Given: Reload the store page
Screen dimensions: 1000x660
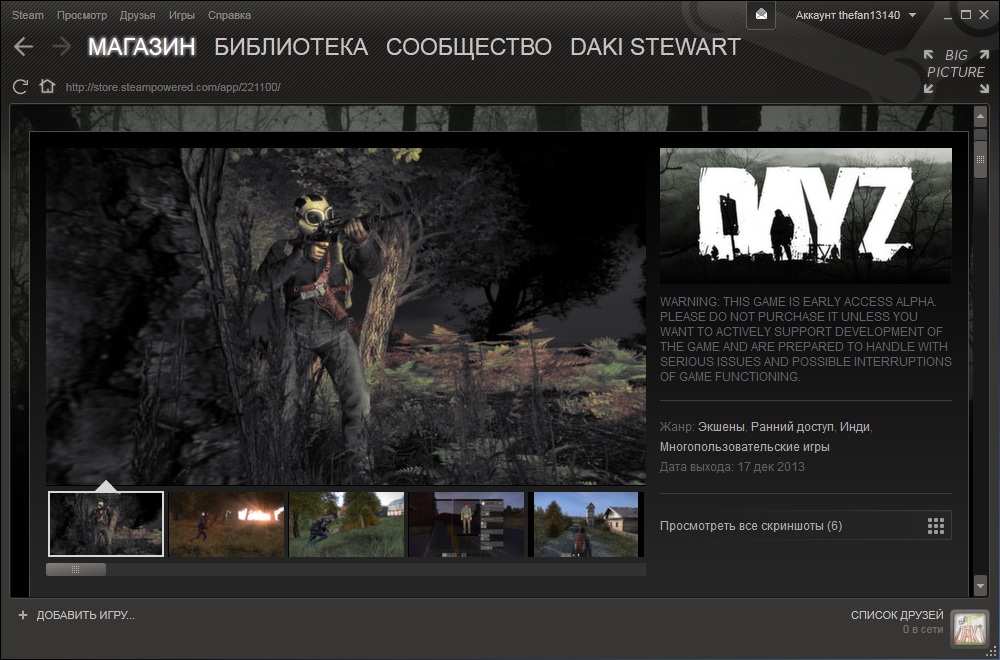Looking at the screenshot, I should coord(20,87).
